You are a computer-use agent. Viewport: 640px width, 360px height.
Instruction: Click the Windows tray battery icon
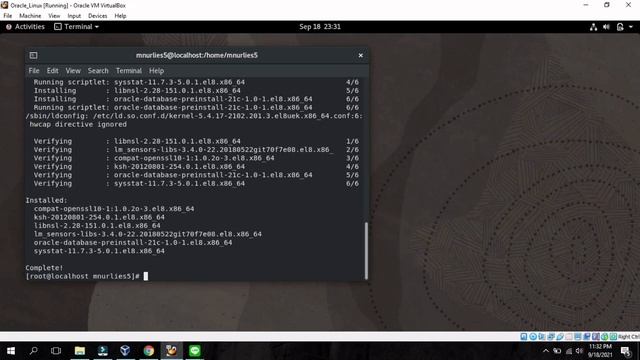pyautogui.click(x=557, y=351)
